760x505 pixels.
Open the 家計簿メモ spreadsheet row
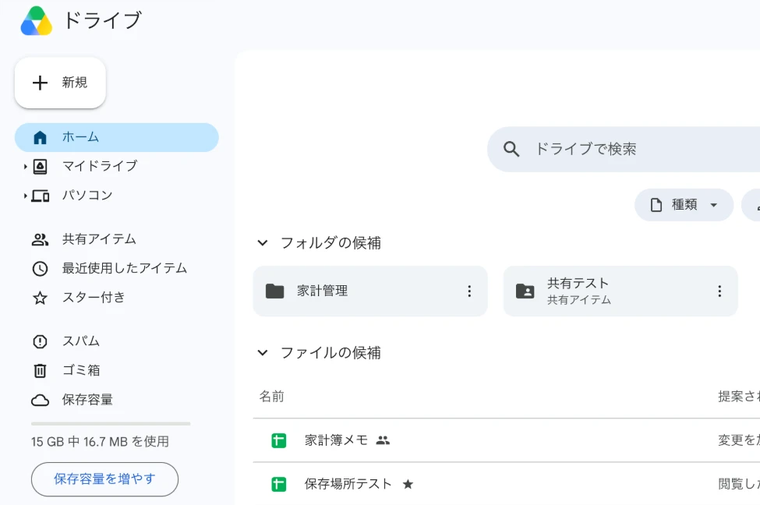507,441
